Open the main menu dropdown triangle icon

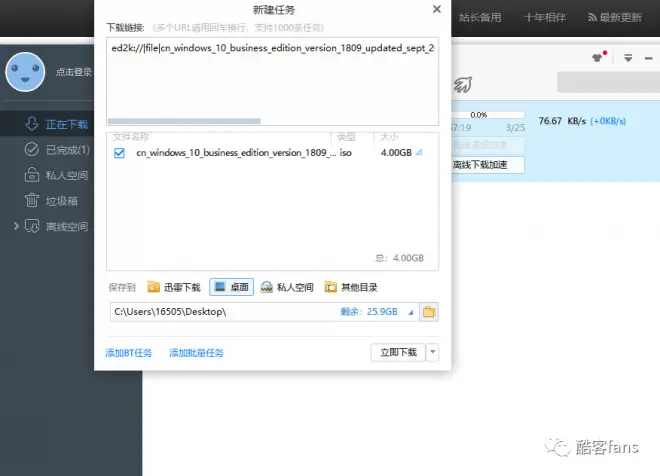tap(628, 58)
